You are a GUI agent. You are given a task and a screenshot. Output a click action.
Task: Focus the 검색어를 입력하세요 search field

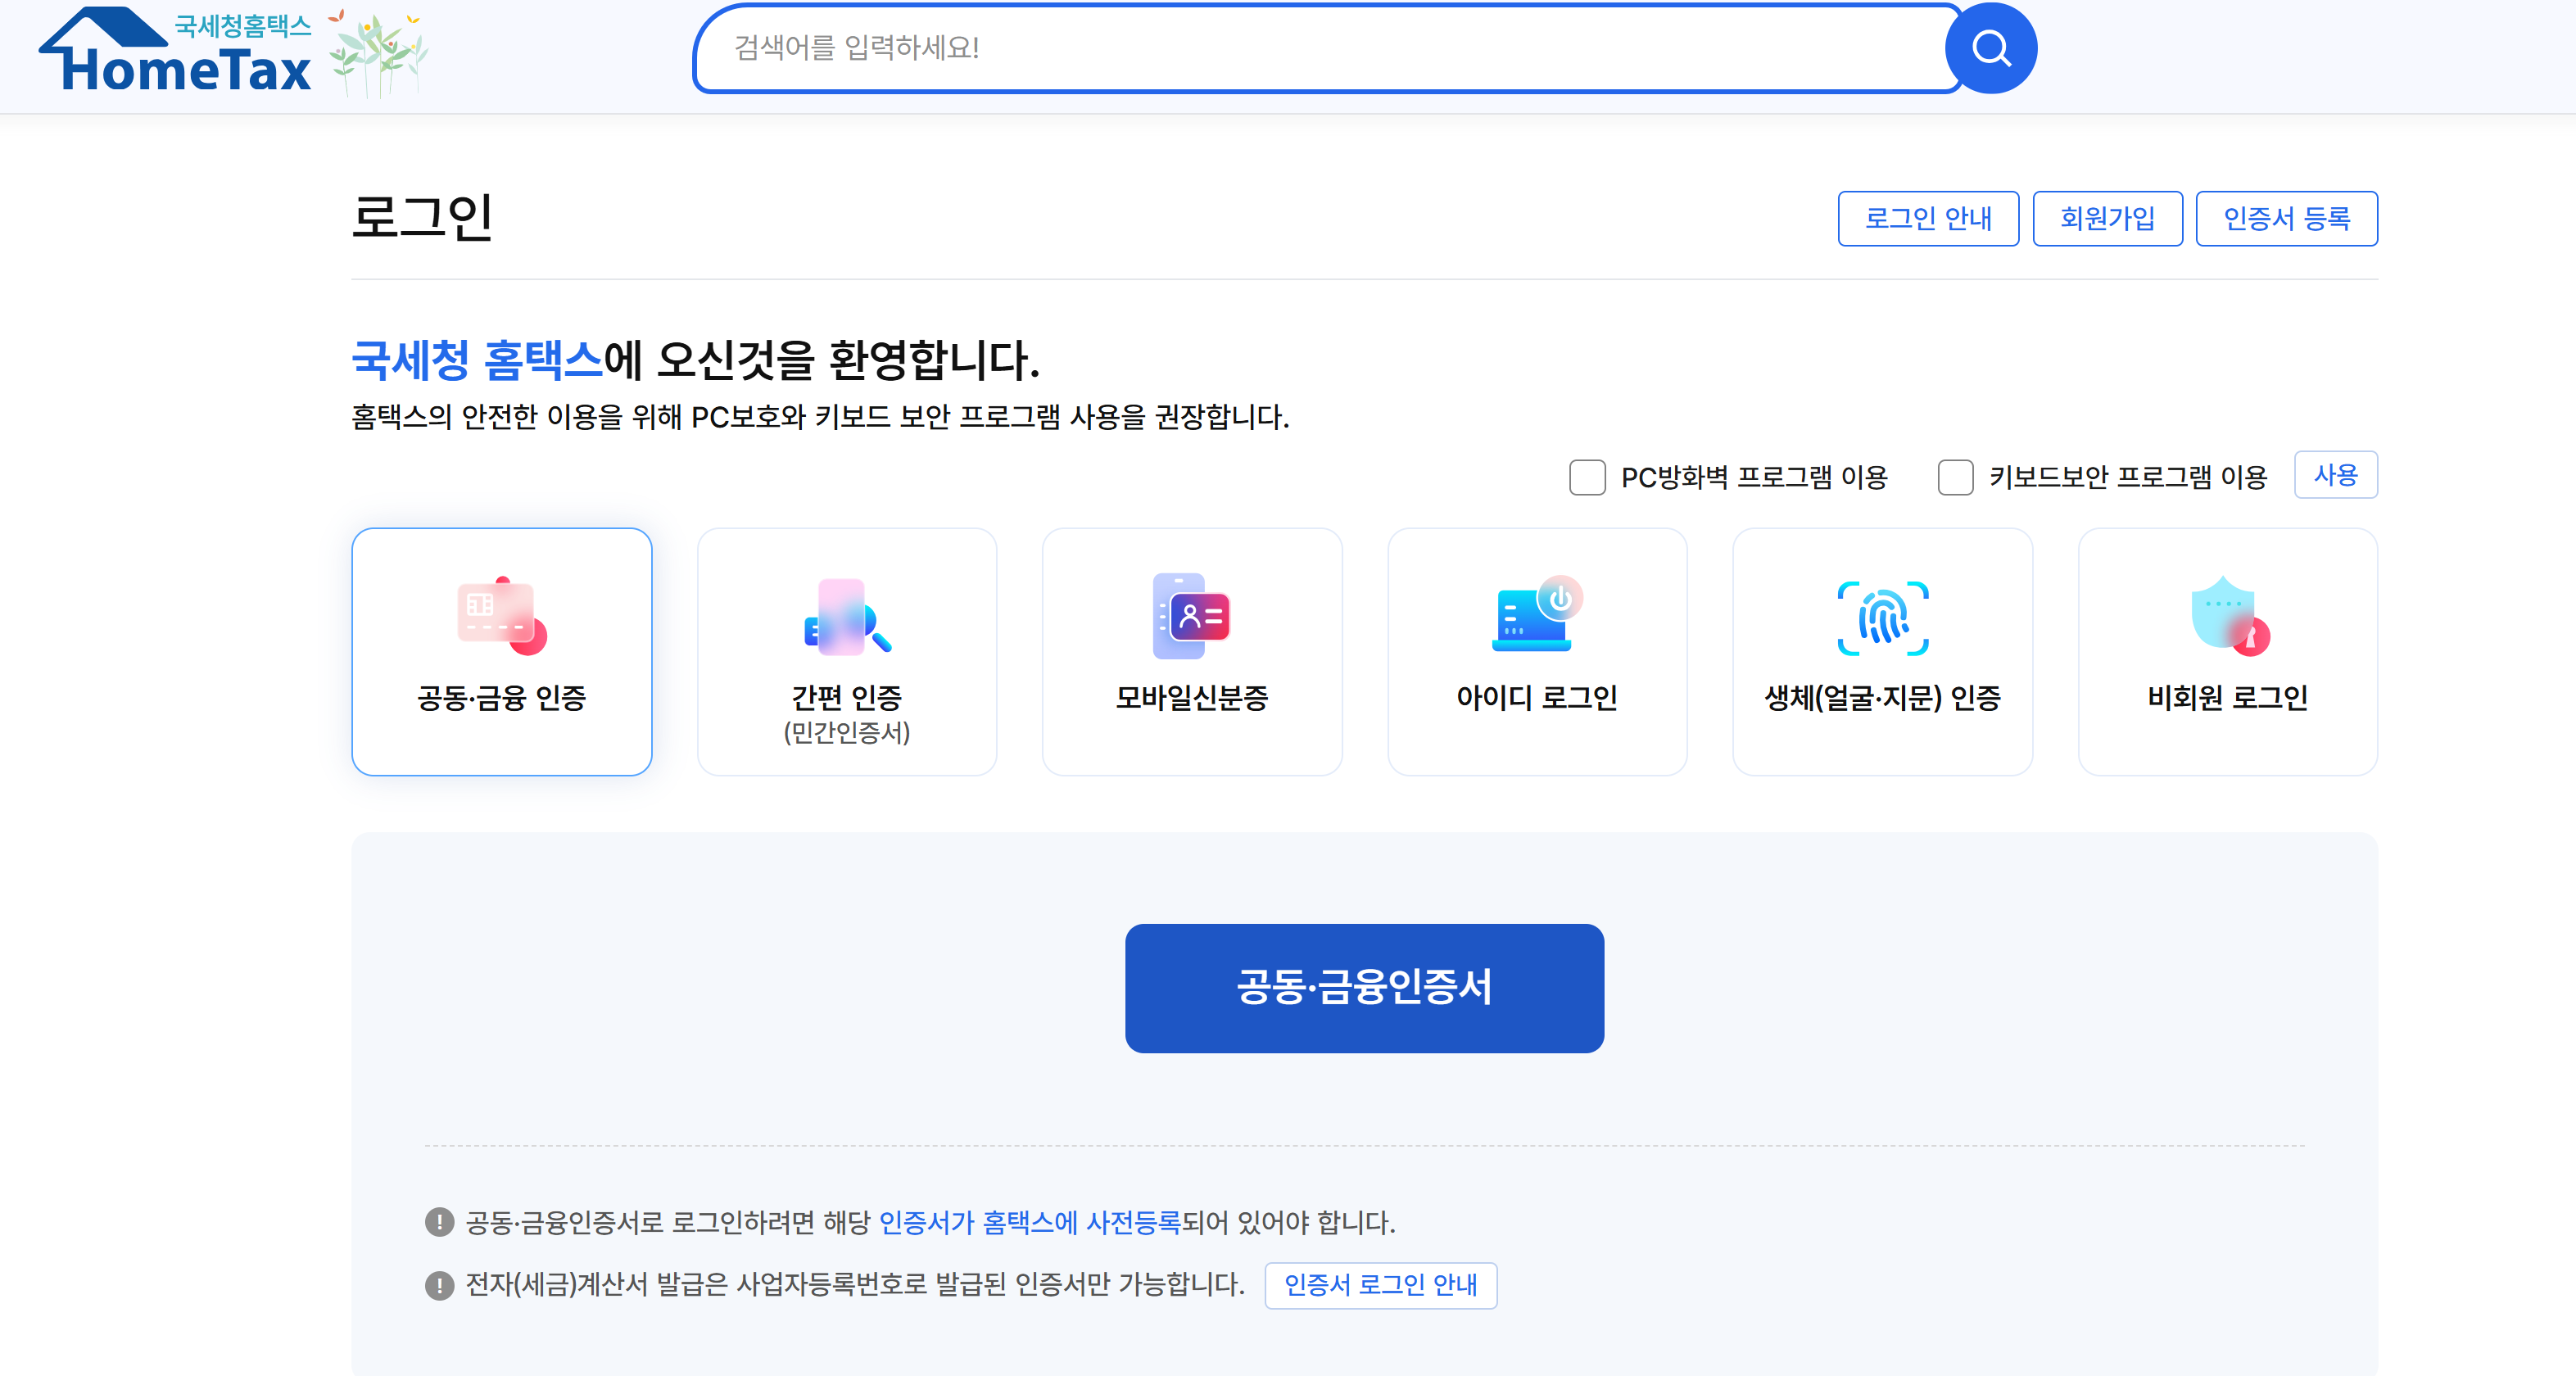(1320, 48)
